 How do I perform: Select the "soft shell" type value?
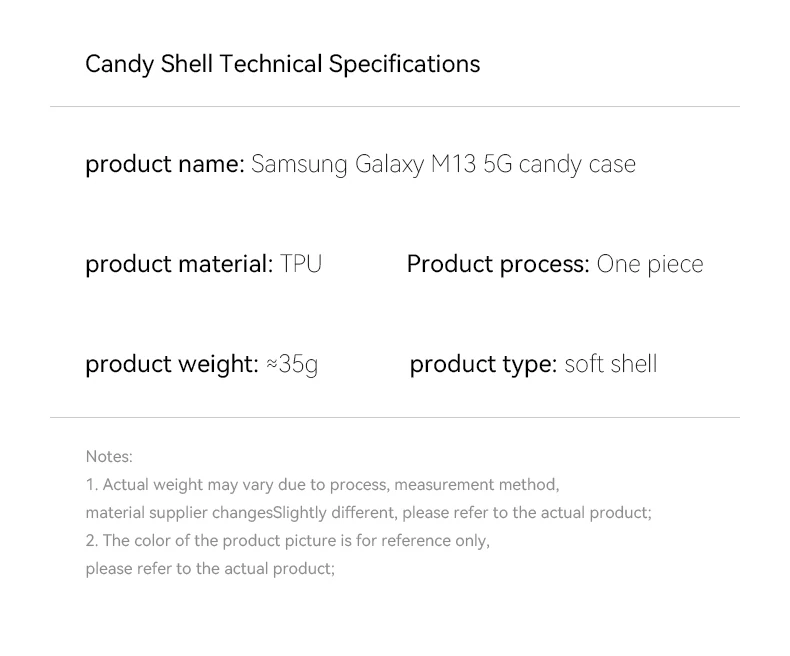coord(611,364)
